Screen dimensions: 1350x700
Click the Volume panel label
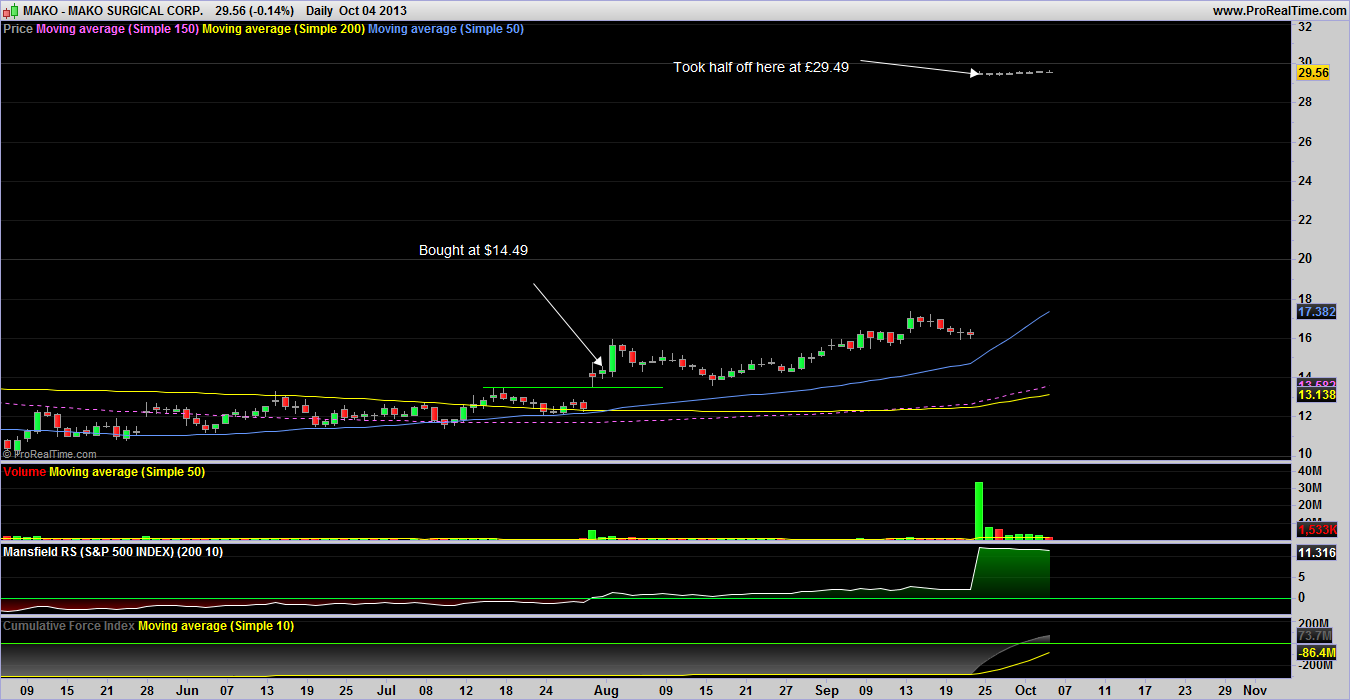tap(25, 471)
